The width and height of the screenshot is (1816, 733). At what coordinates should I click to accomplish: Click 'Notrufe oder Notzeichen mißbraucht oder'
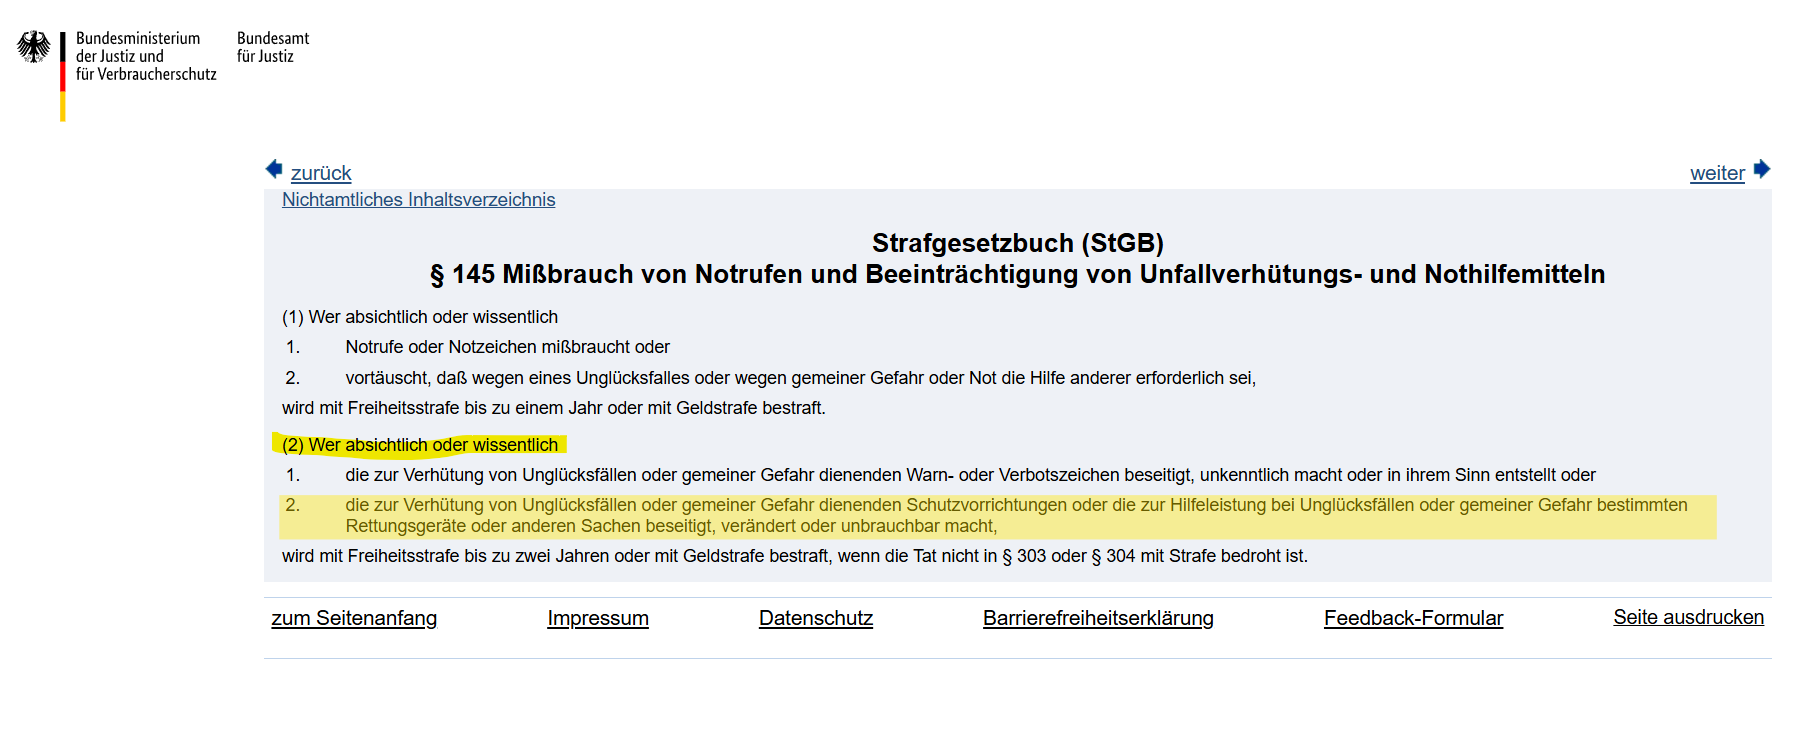(507, 347)
